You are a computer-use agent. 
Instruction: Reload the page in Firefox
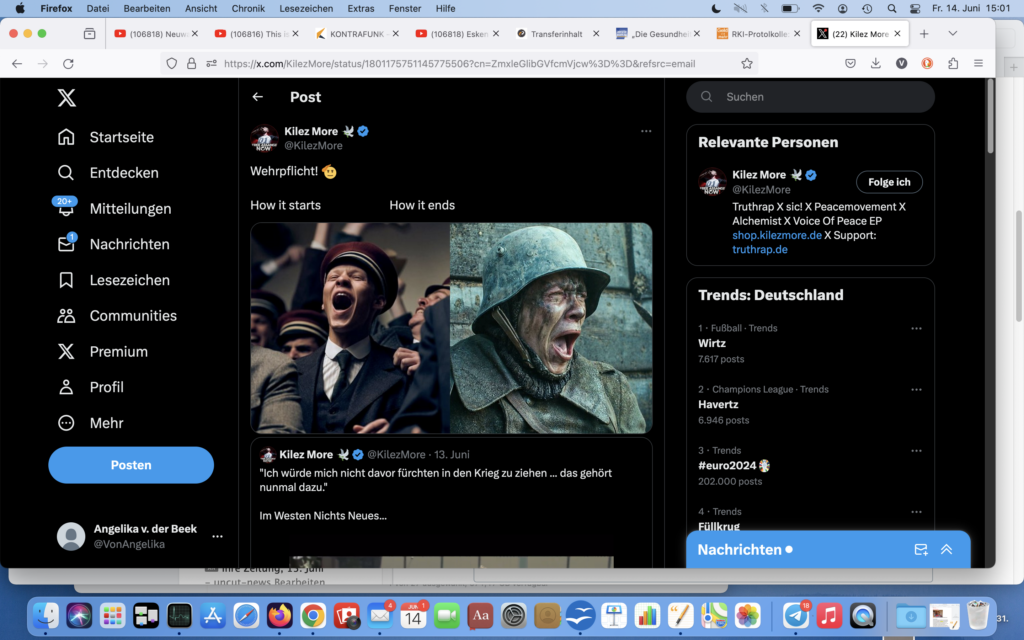[x=68, y=63]
